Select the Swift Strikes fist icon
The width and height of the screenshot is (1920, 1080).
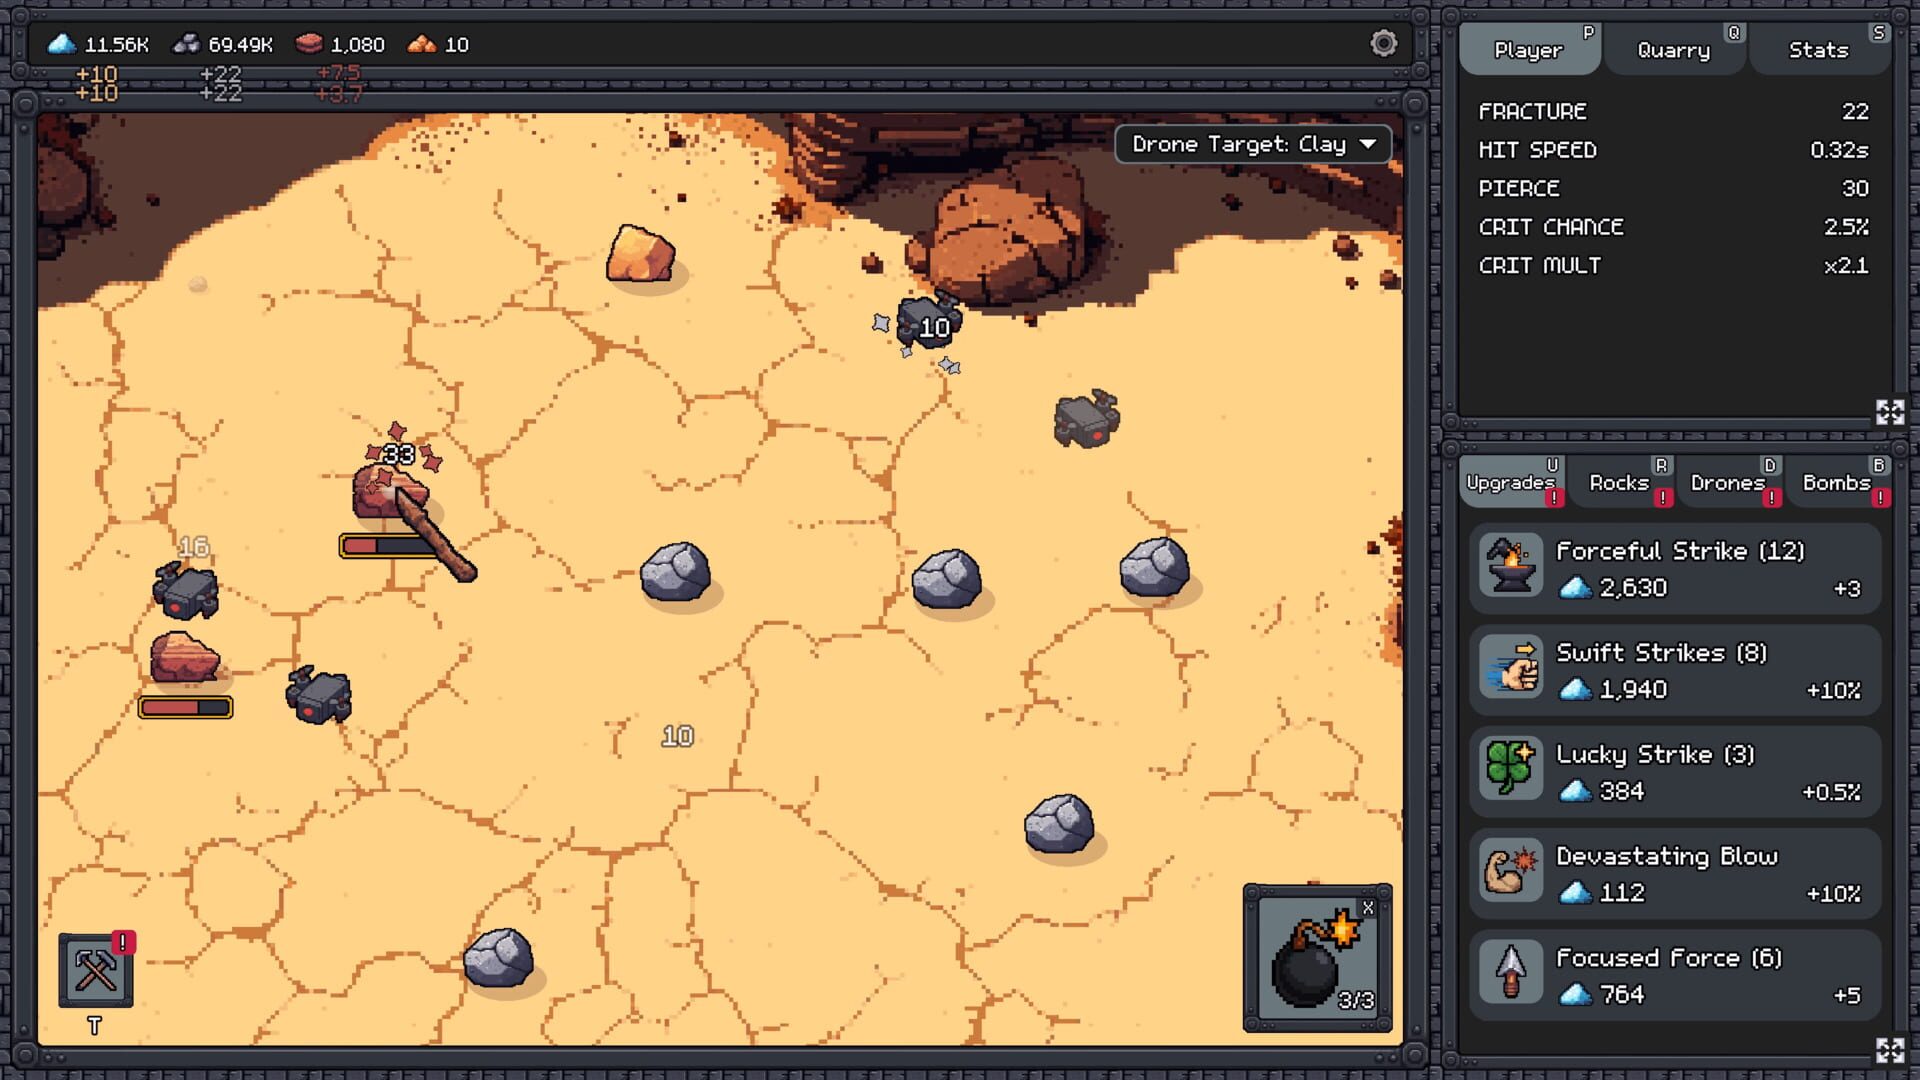[1510, 669]
